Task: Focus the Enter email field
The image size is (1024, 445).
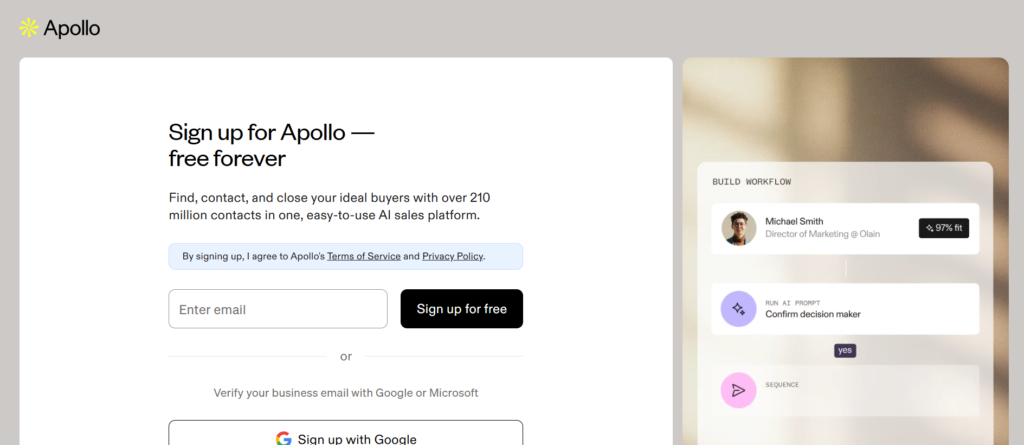Action: click(278, 309)
